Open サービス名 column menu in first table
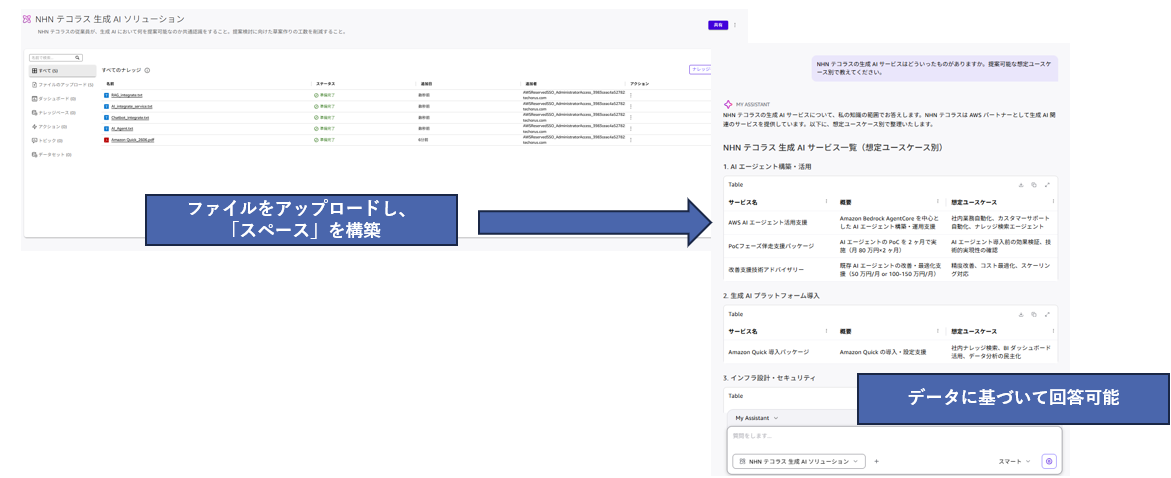Image resolution: width=1171 pixels, height=478 pixels. coord(826,202)
